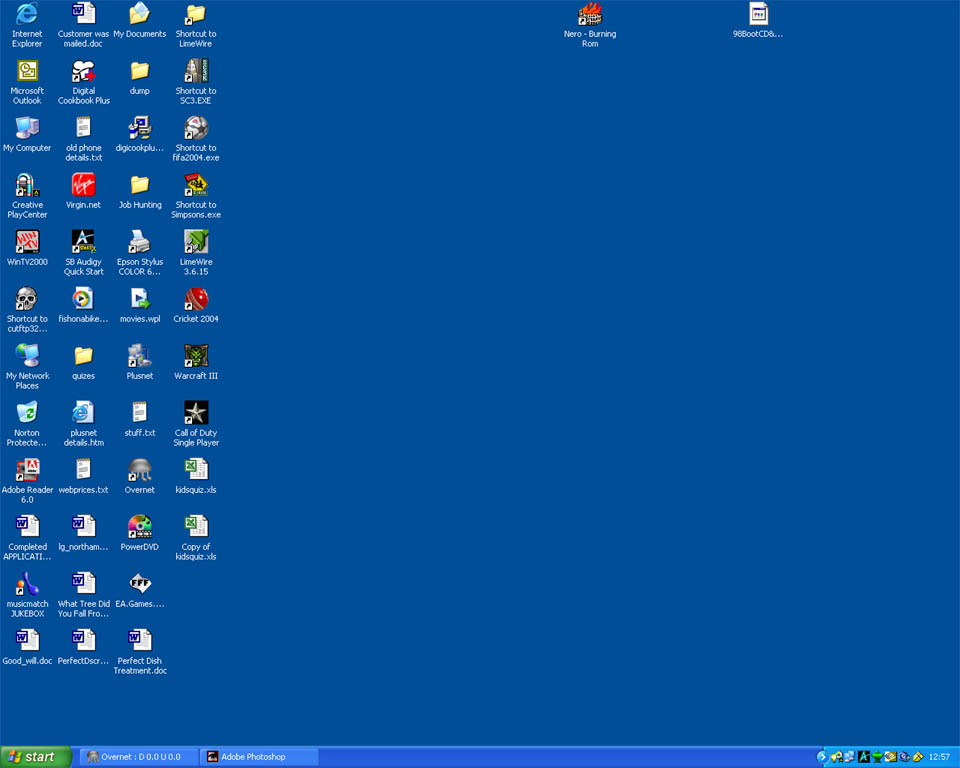
Task: Click the Warcraft III desktop icon
Action: (196, 356)
